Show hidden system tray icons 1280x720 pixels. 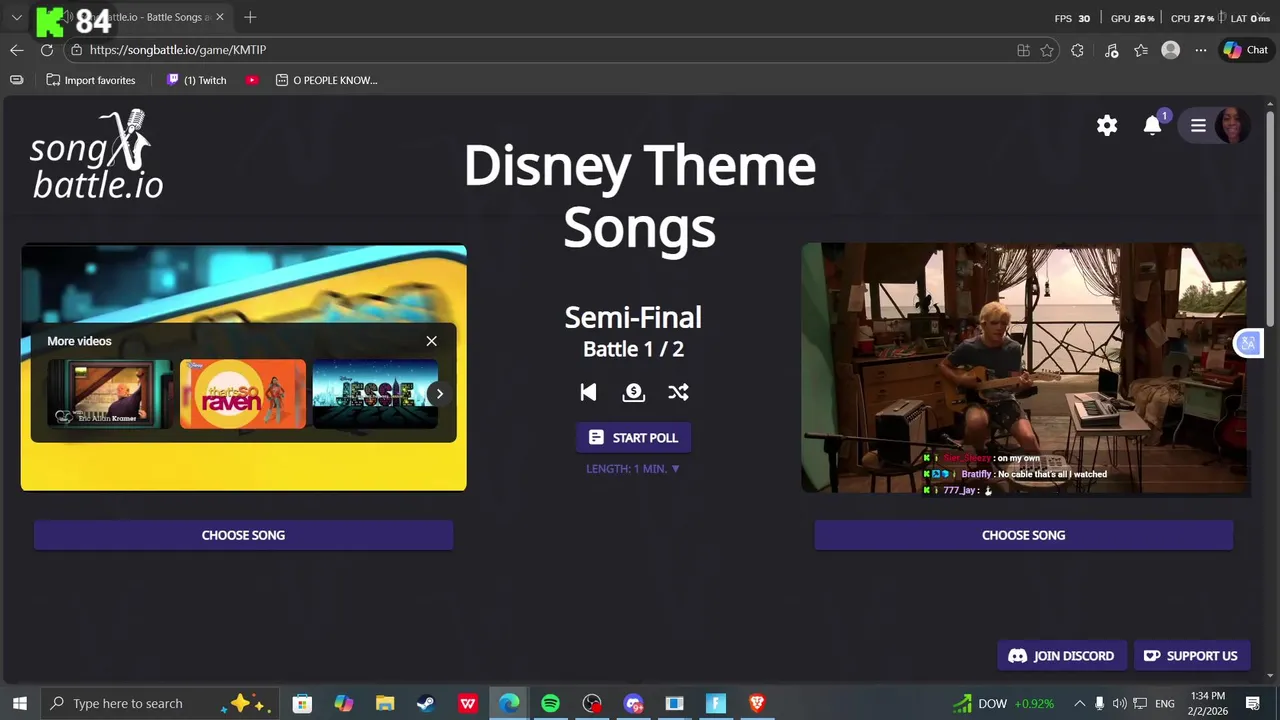coord(1080,703)
